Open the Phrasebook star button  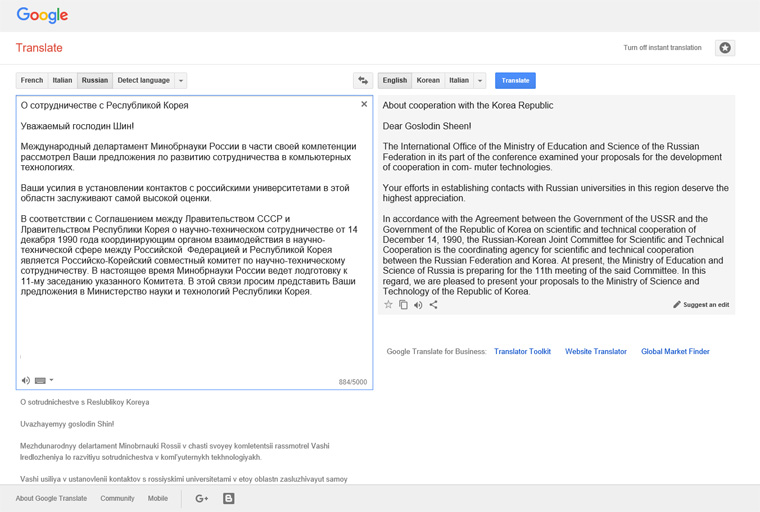tap(725, 48)
